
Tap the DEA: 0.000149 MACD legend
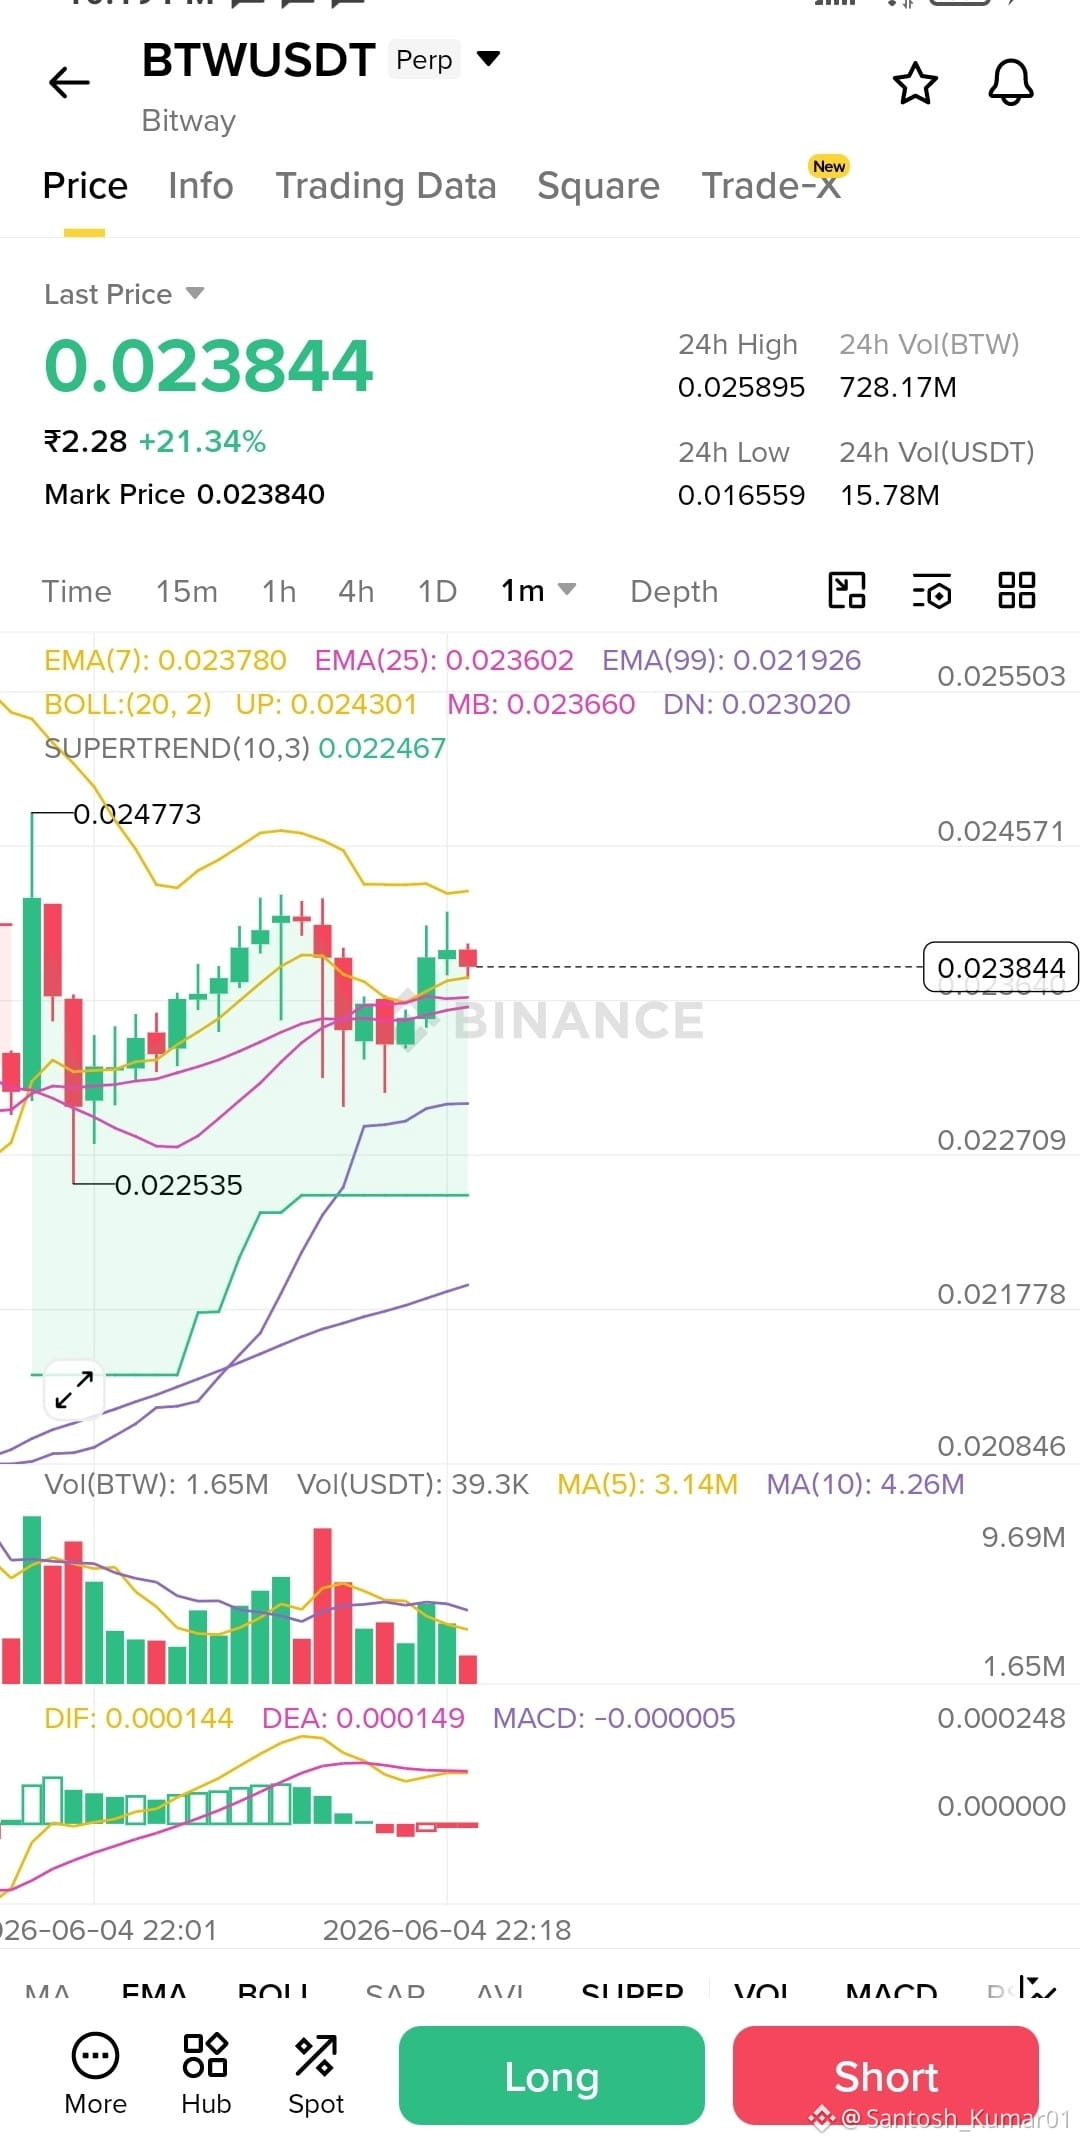pos(363,1718)
